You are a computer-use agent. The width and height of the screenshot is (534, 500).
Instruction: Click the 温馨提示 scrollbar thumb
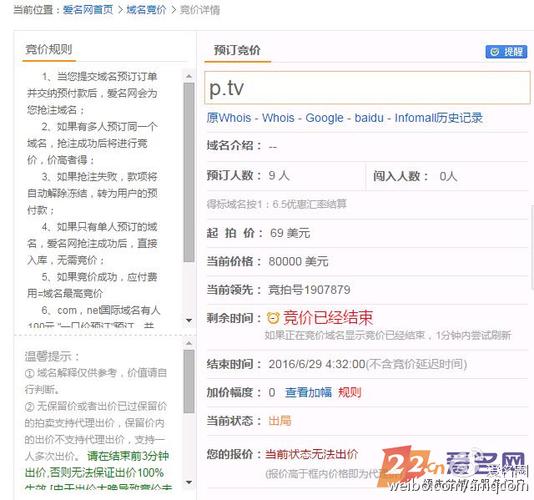189,381
